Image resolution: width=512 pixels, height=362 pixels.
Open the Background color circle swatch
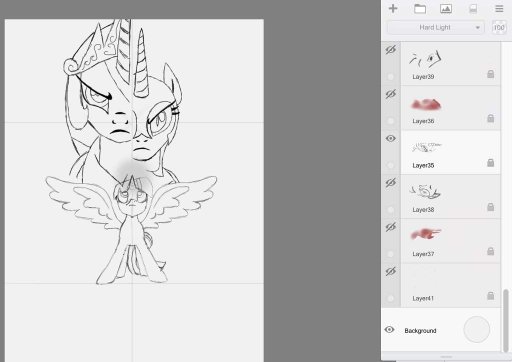coord(476,329)
